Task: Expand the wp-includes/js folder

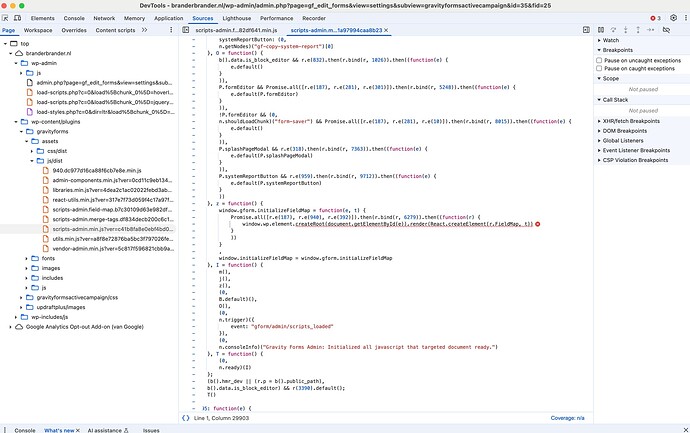Action: (16, 317)
